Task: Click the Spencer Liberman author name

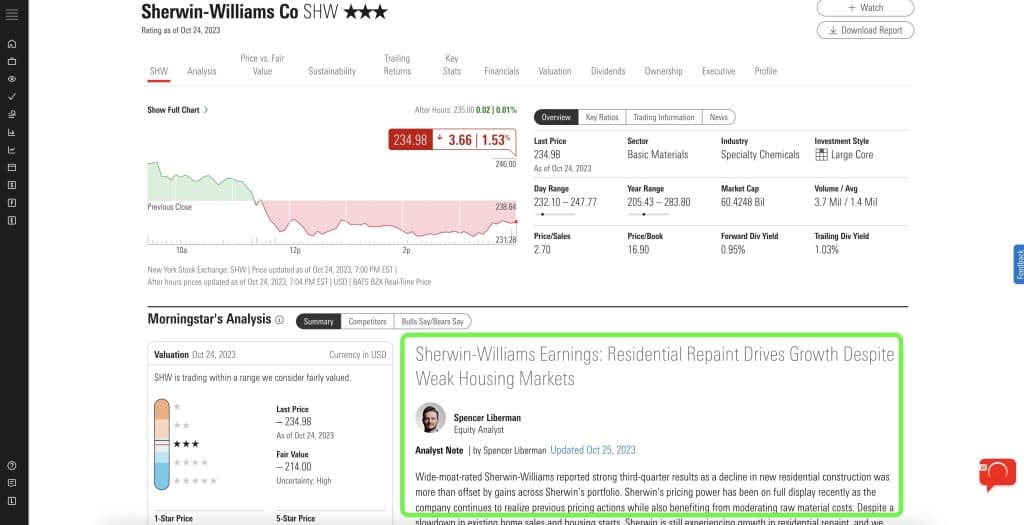Action: [487, 418]
